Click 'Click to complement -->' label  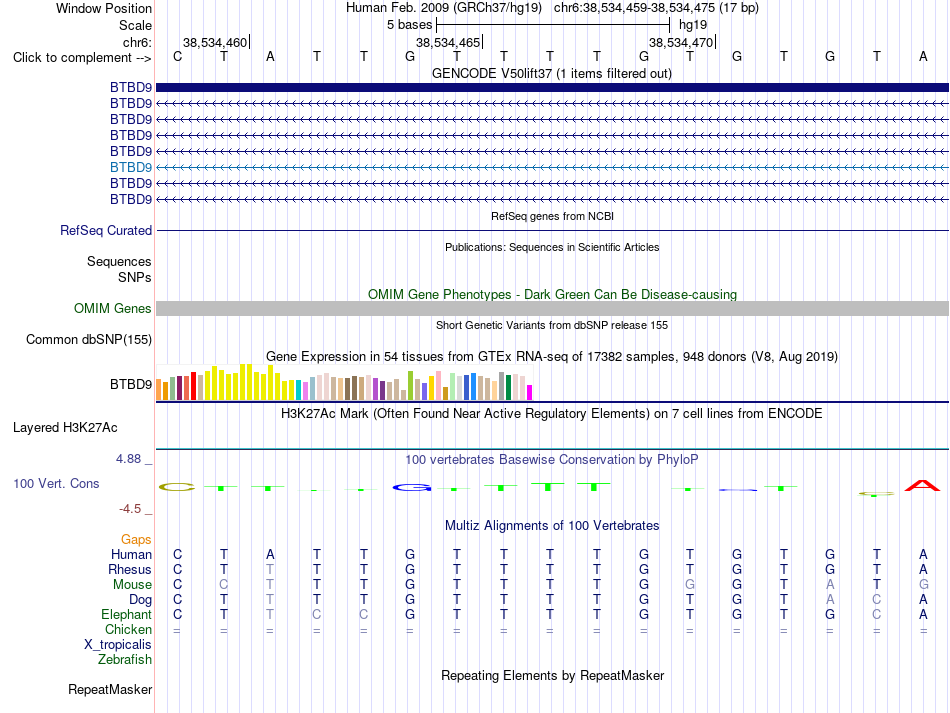point(82,58)
